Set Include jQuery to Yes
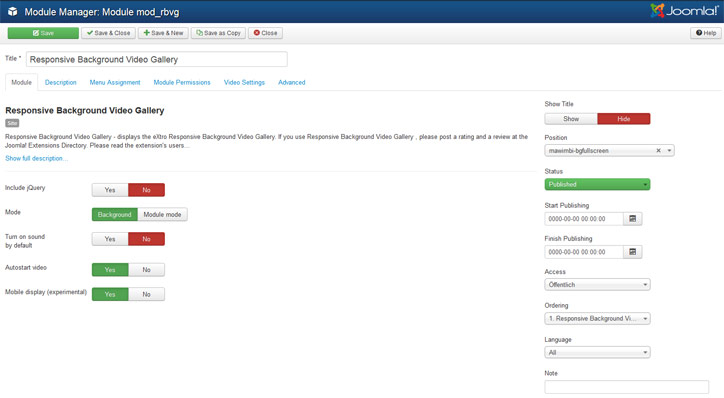This screenshot has width=724, height=398. point(110,190)
